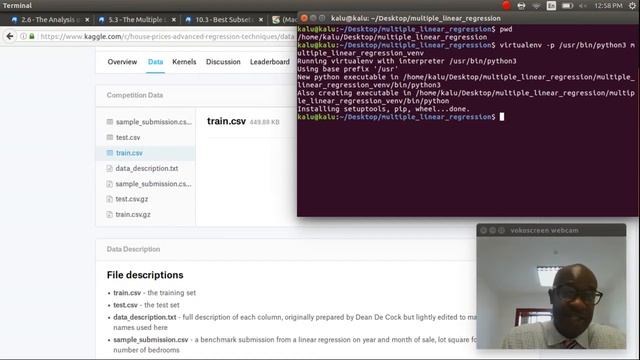Image resolution: width=640 pixels, height=360 pixels.
Task: Click the 'Terminal' app name in top panel
Action: click(x=17, y=6)
